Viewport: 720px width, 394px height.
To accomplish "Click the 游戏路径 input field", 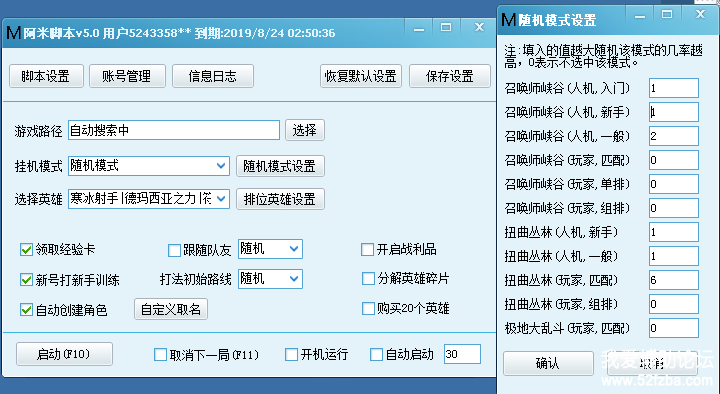I will 174,130.
